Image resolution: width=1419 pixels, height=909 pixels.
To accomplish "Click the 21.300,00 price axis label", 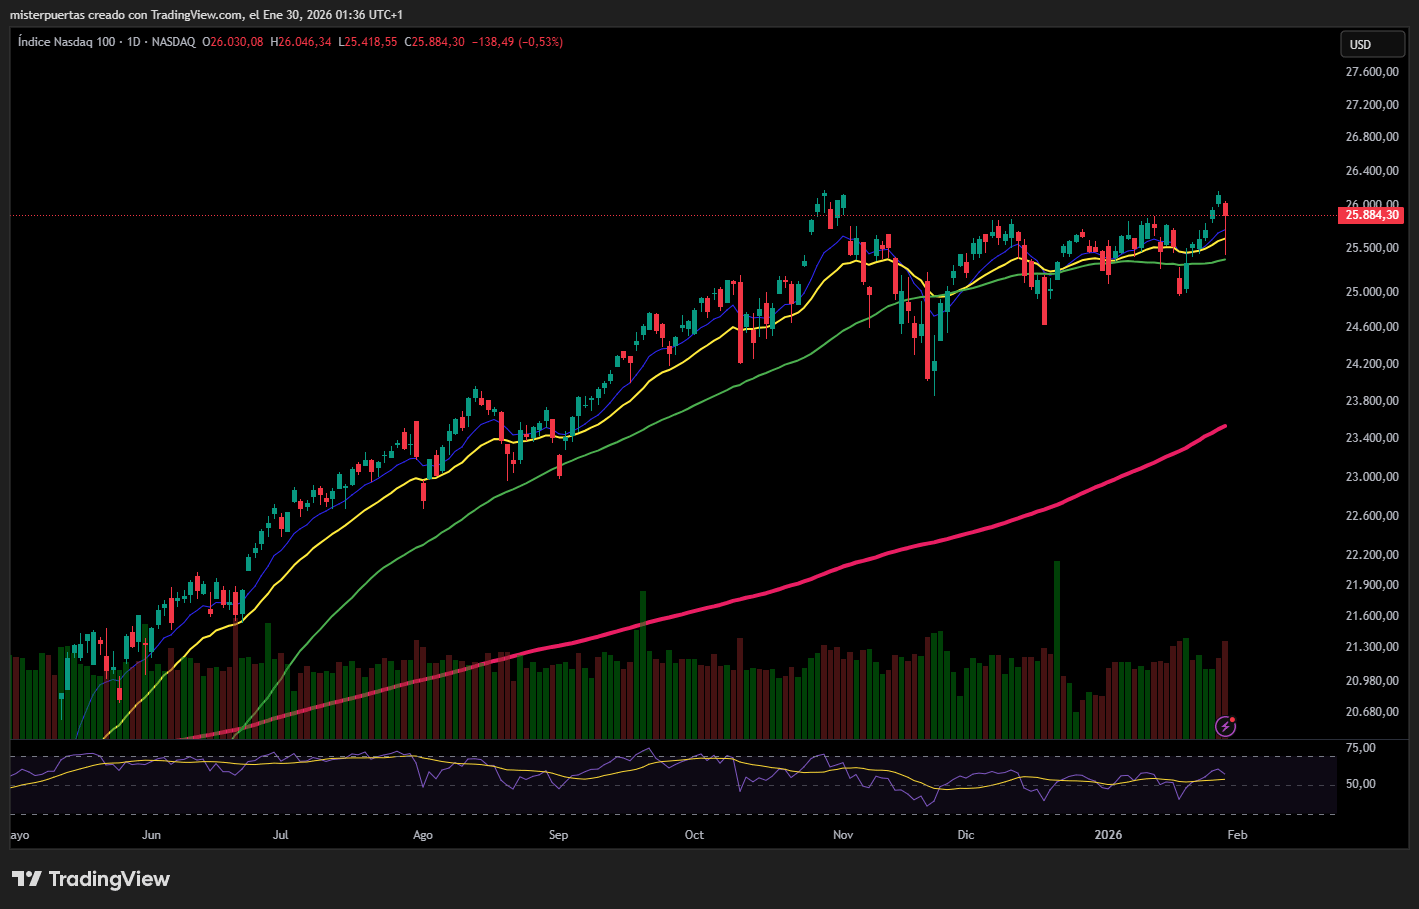I will click(x=1372, y=647).
